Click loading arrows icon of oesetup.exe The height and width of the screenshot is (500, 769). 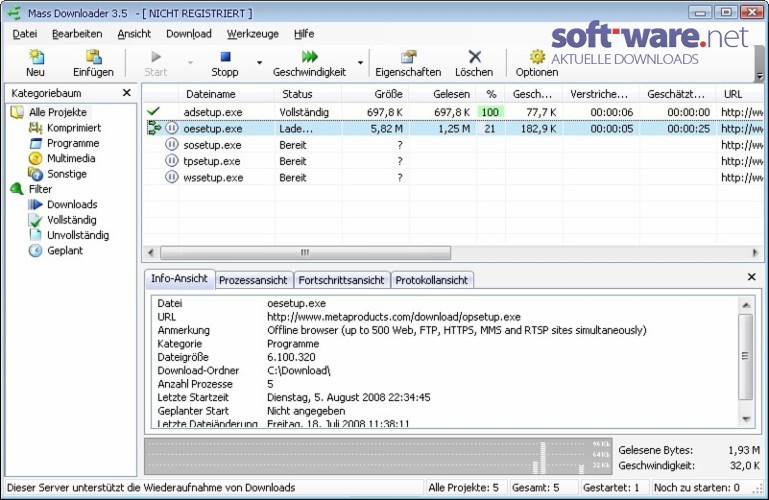(154, 128)
